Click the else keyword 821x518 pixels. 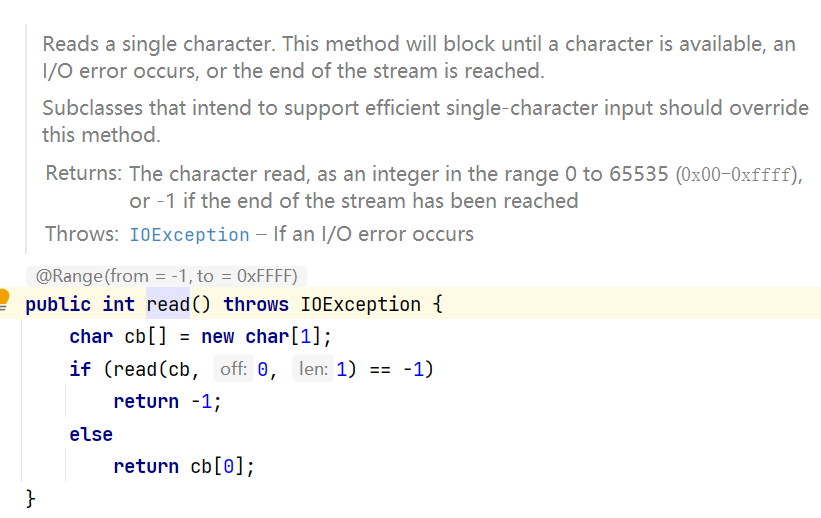(x=91, y=434)
